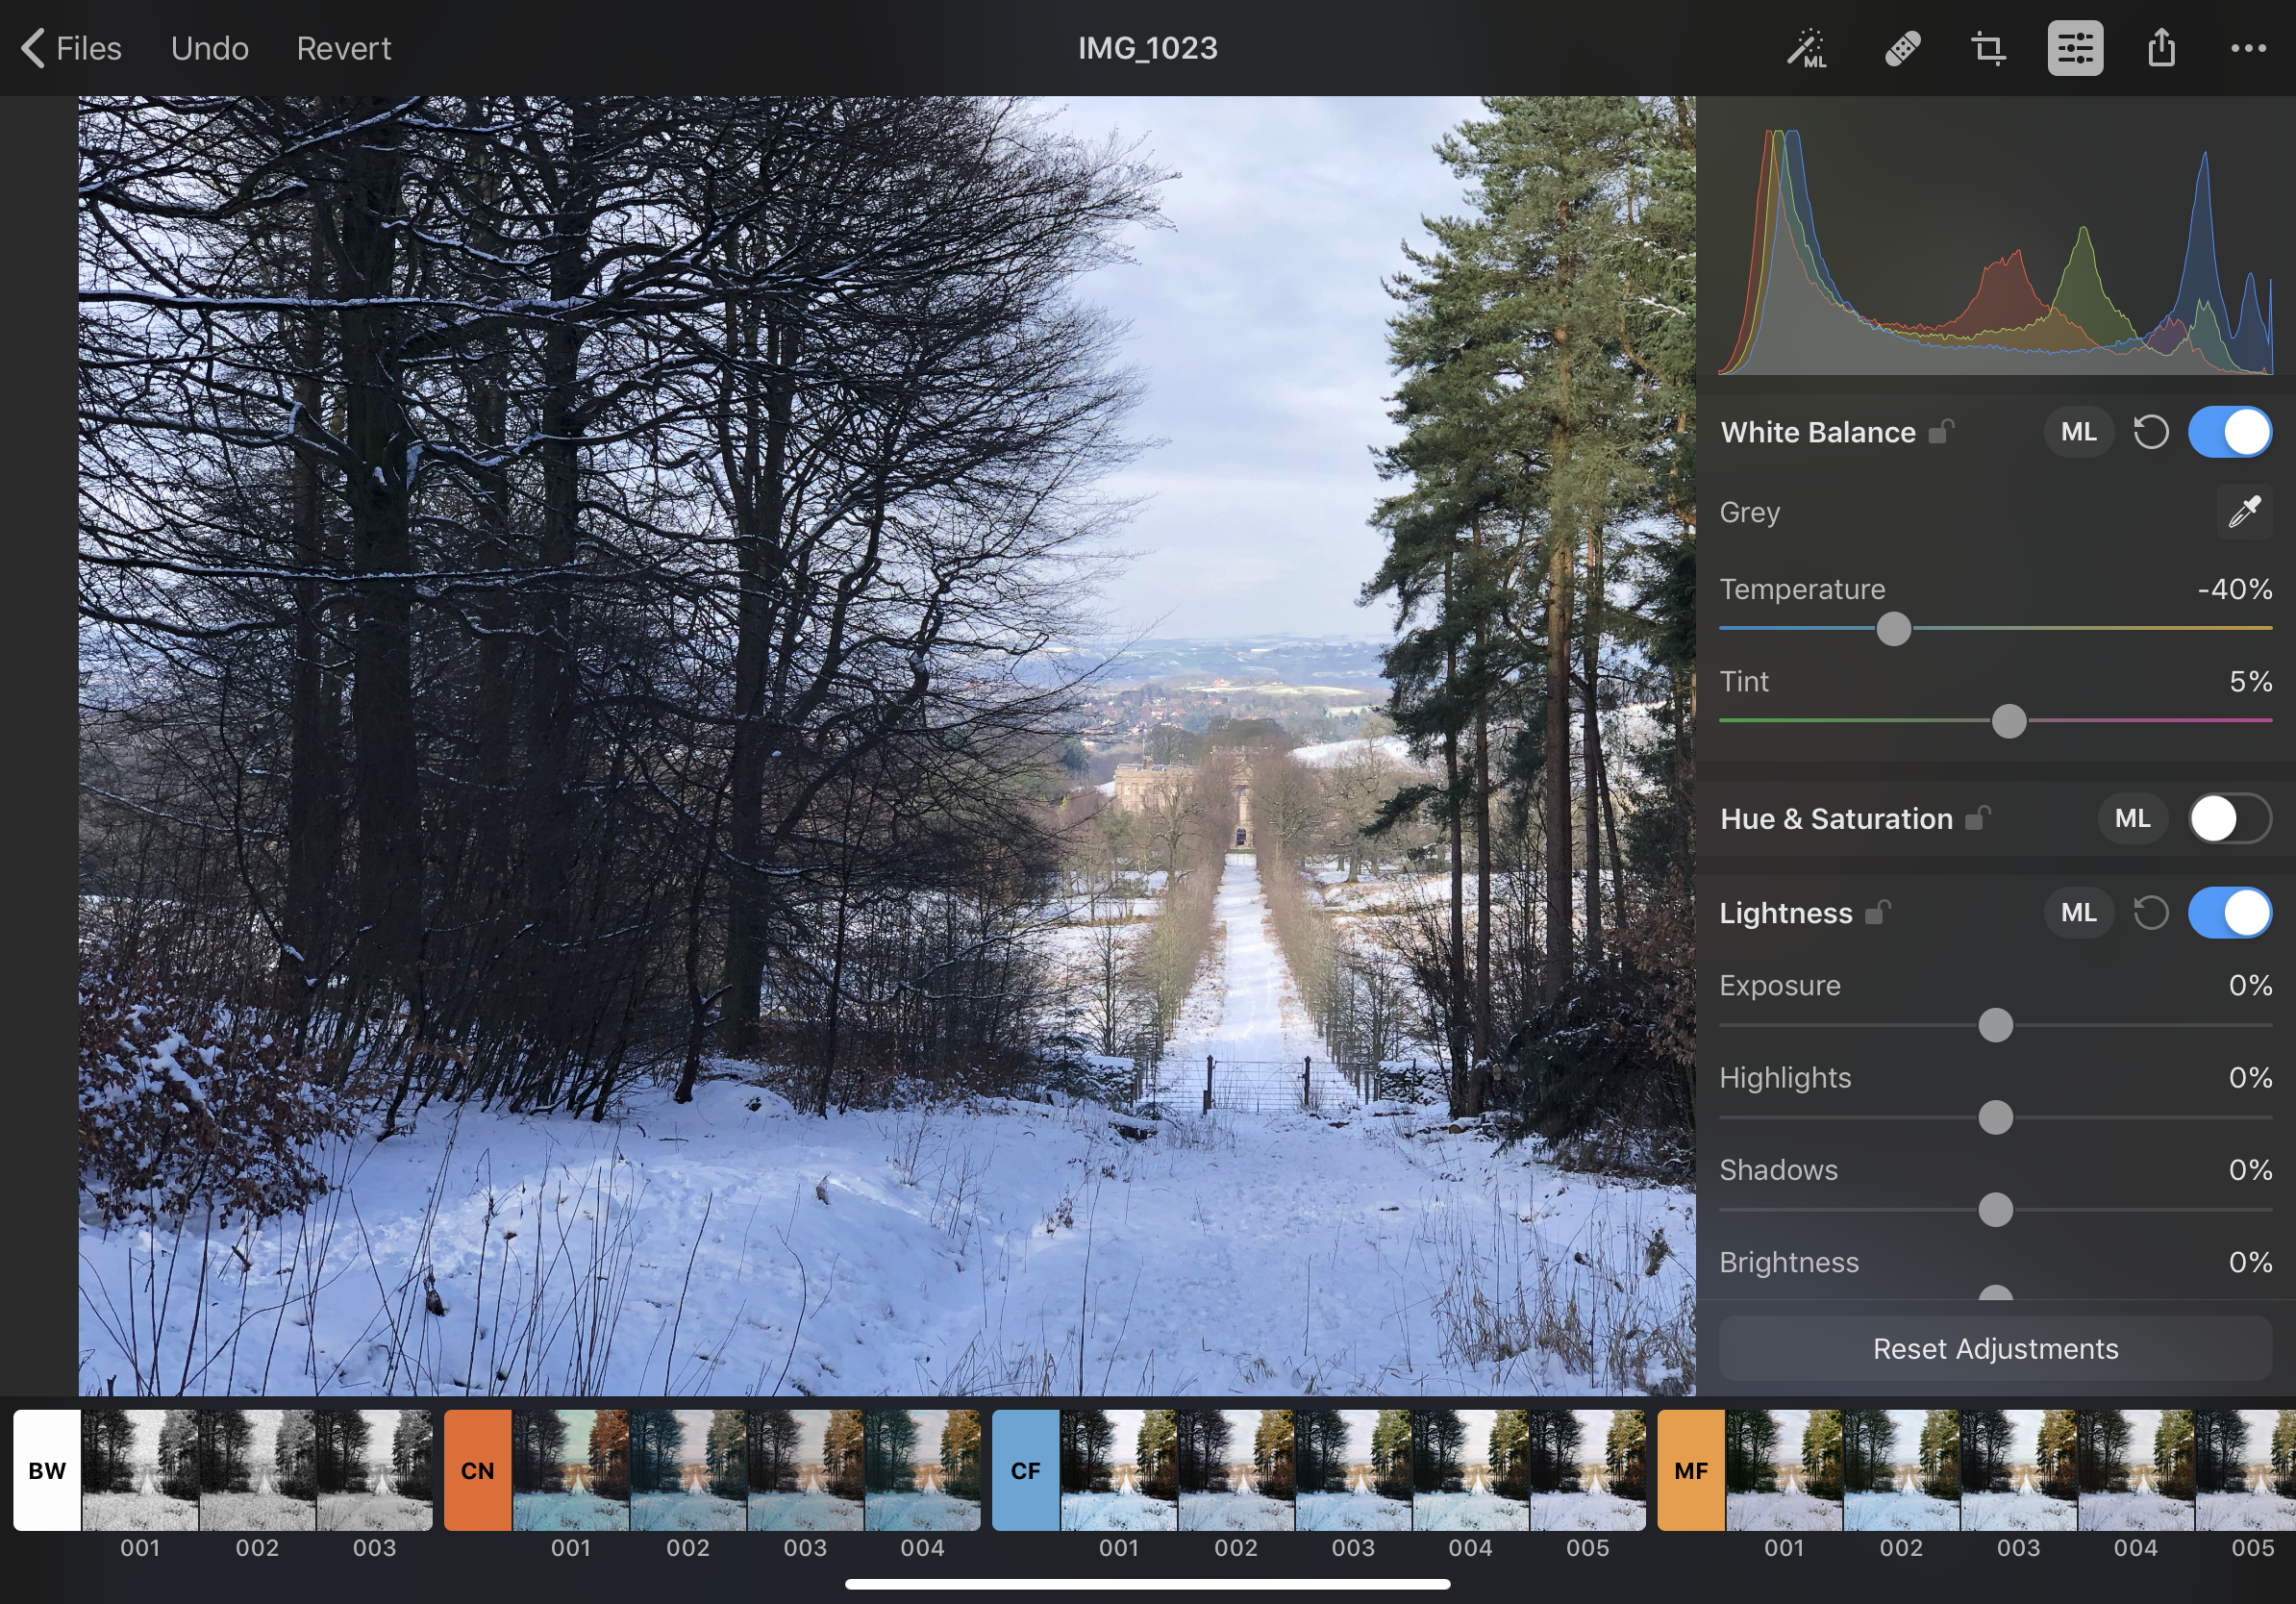Image resolution: width=2296 pixels, height=1604 pixels.
Task: Click the Temperature slider handle
Action: [1893, 629]
